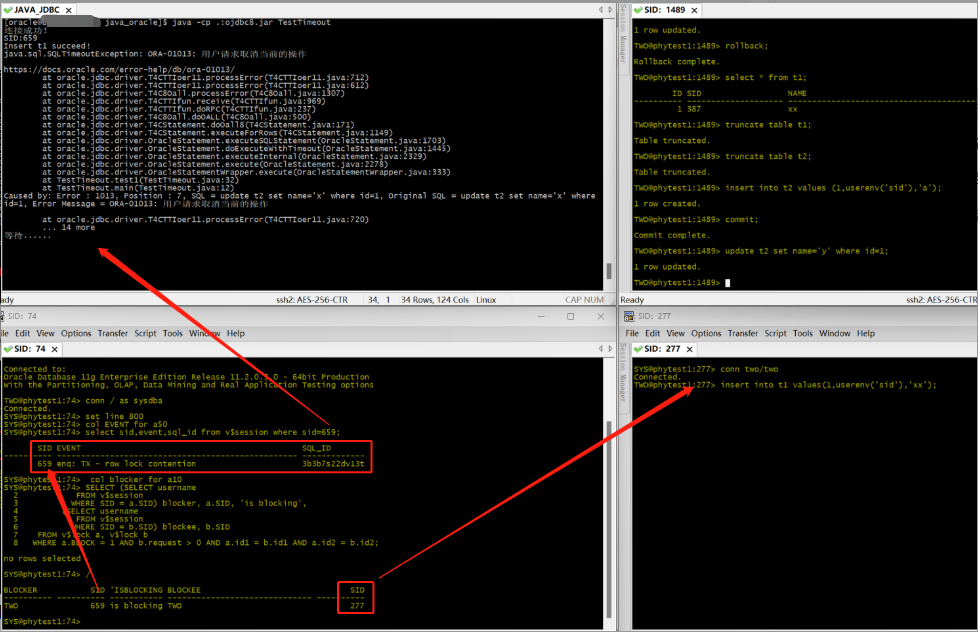978x632 pixels.
Task: Click SQL_ID value 3b3b7s22dv13t
Action: 333,464
